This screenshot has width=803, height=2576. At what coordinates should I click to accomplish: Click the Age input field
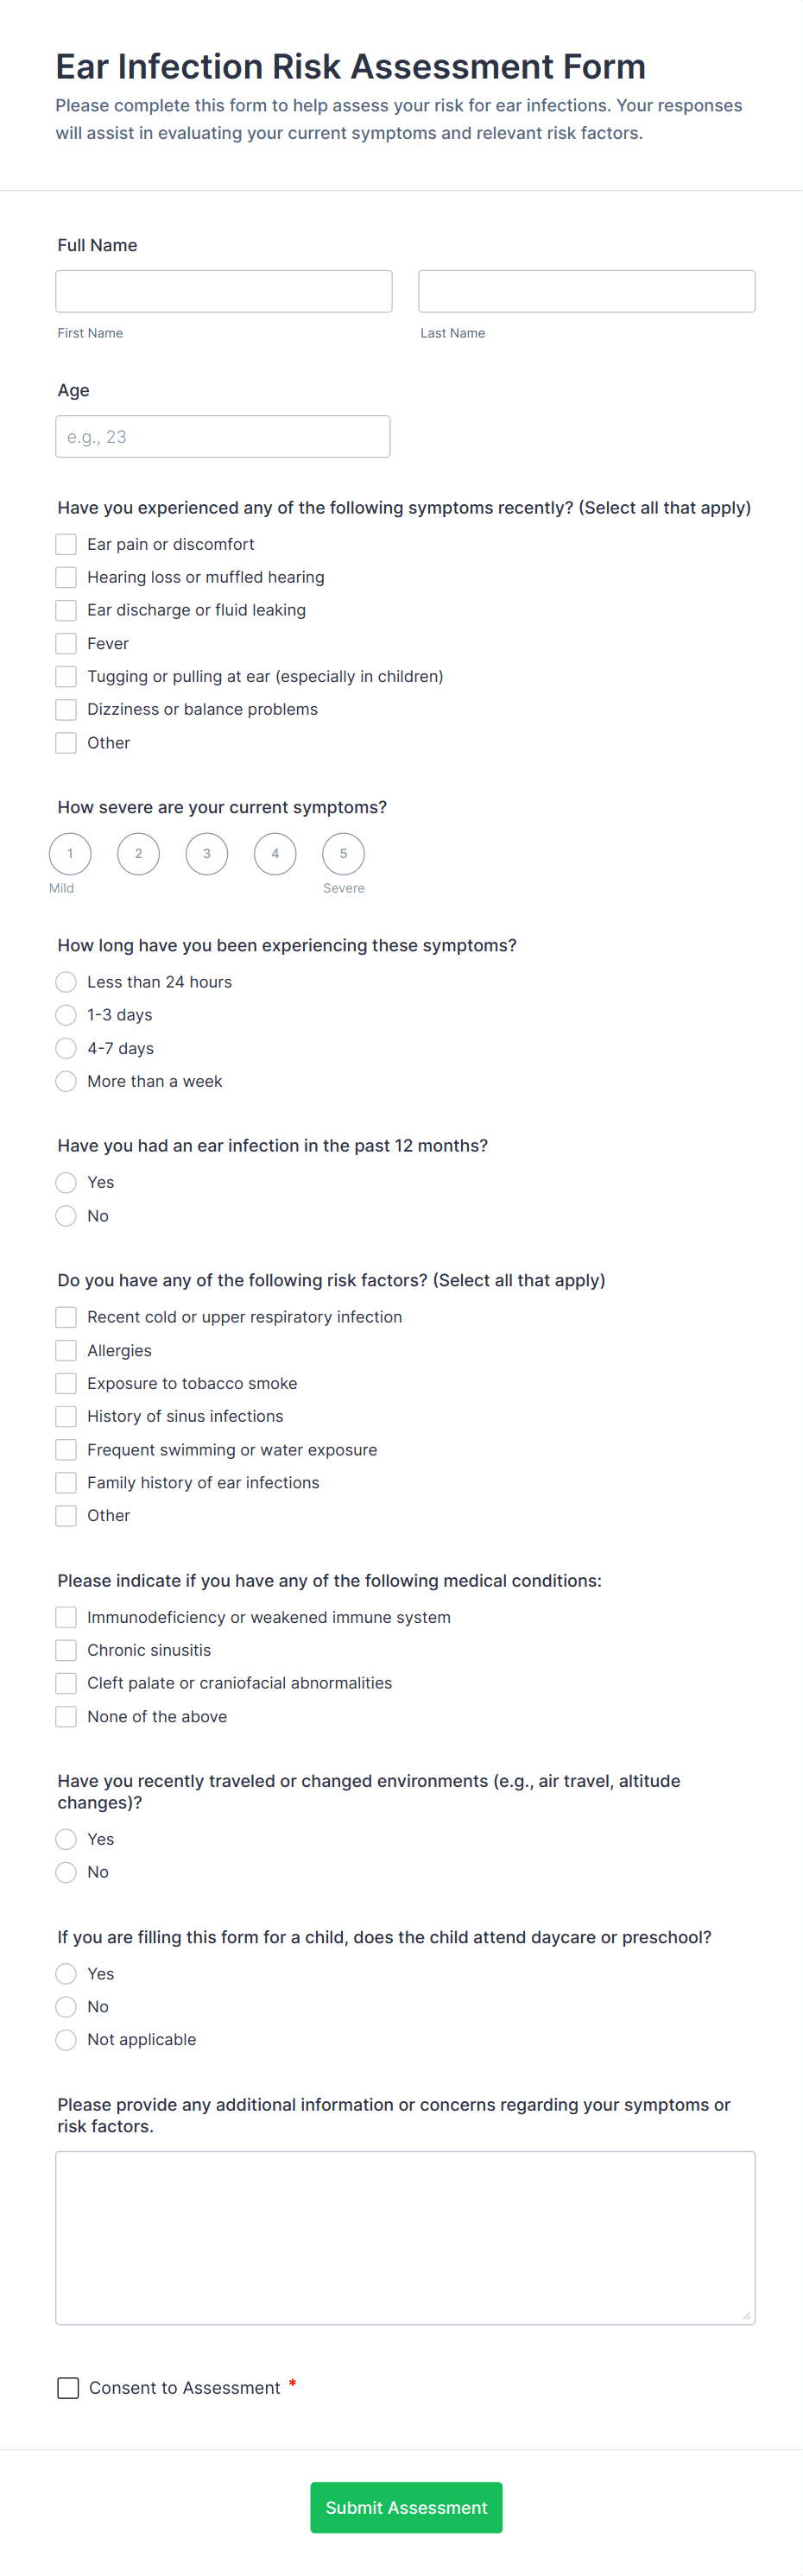point(222,436)
